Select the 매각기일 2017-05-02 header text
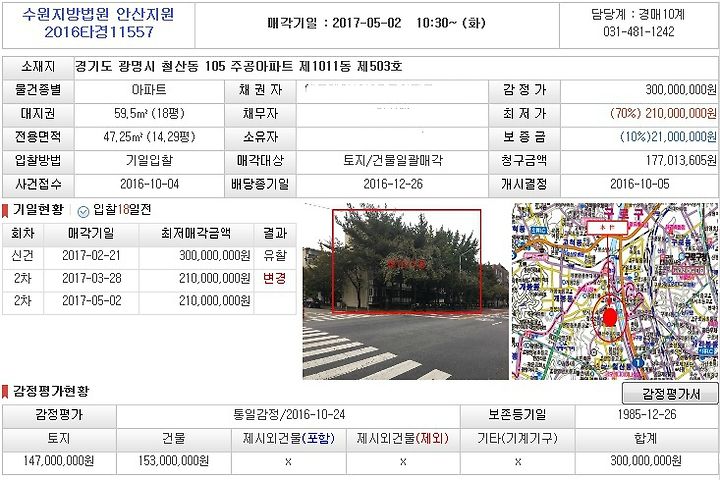Viewport: 720px width, 480px height. tap(377, 23)
